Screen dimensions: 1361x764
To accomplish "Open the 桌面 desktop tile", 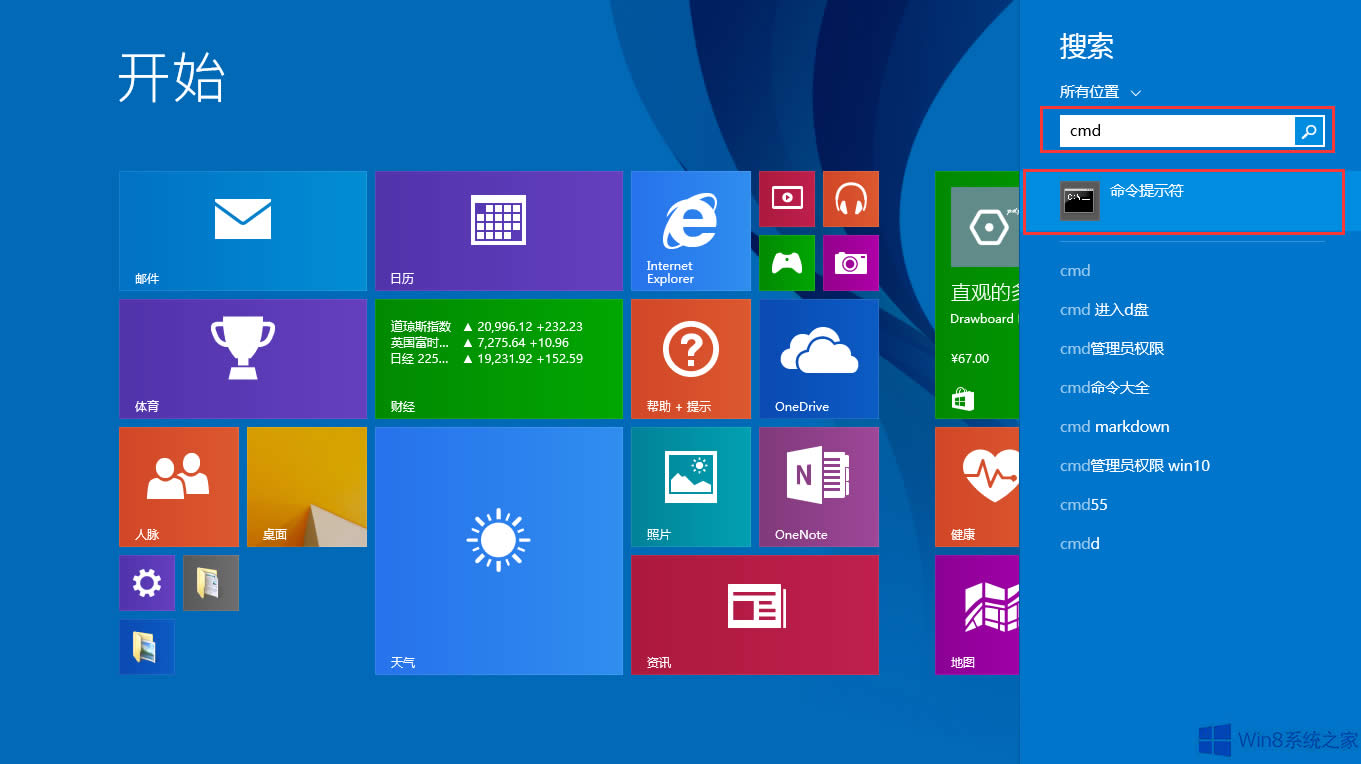I will click(306, 487).
